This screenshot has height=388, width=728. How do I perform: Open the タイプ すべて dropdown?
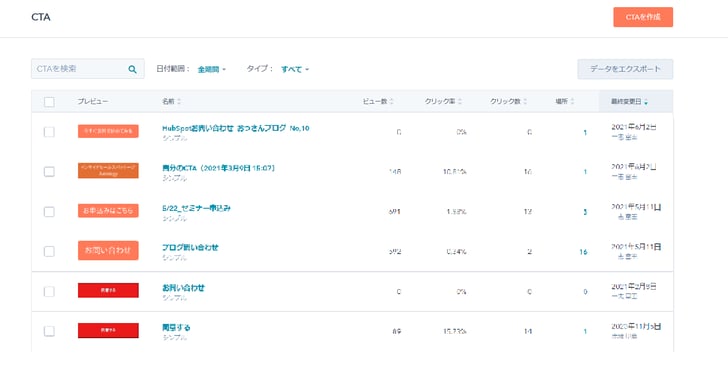pos(295,69)
